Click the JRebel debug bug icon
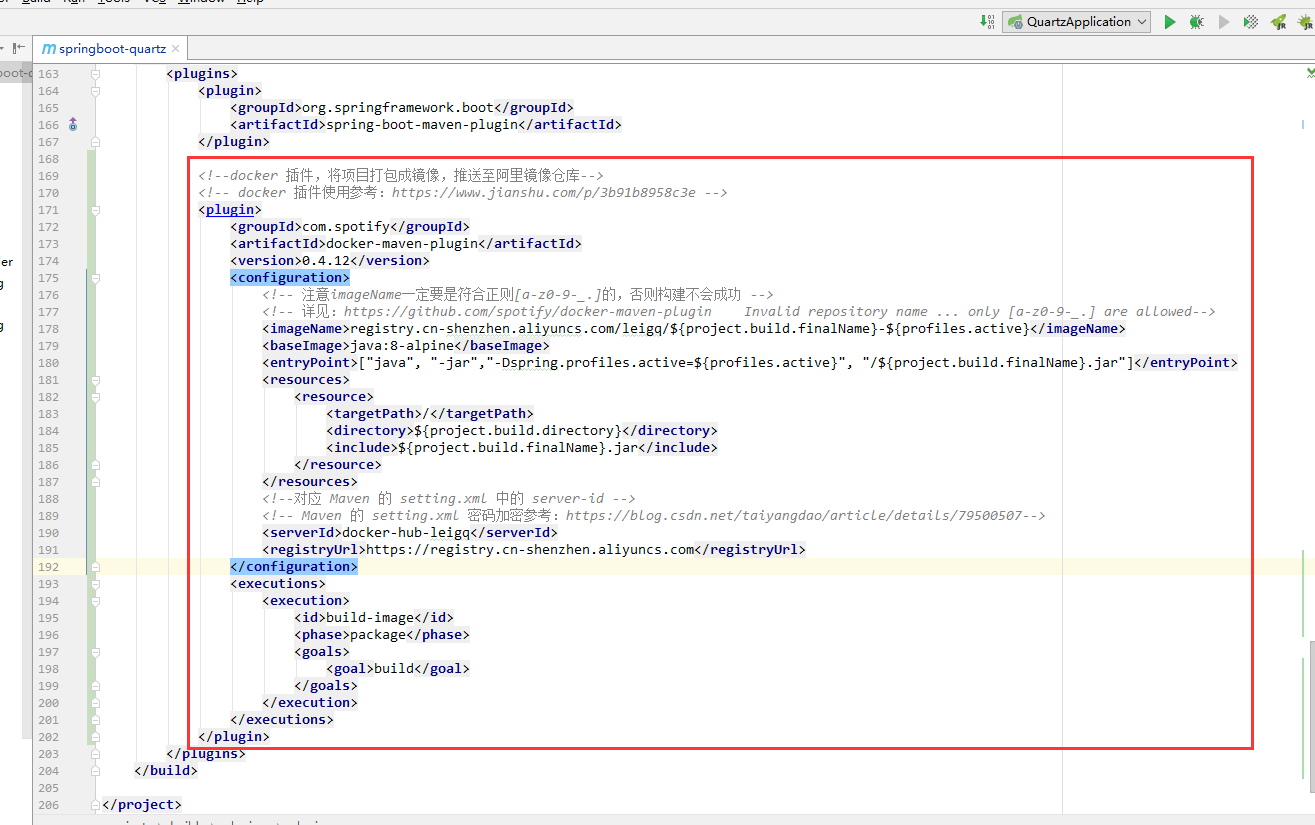This screenshot has width=1315, height=825. tap(1305, 21)
